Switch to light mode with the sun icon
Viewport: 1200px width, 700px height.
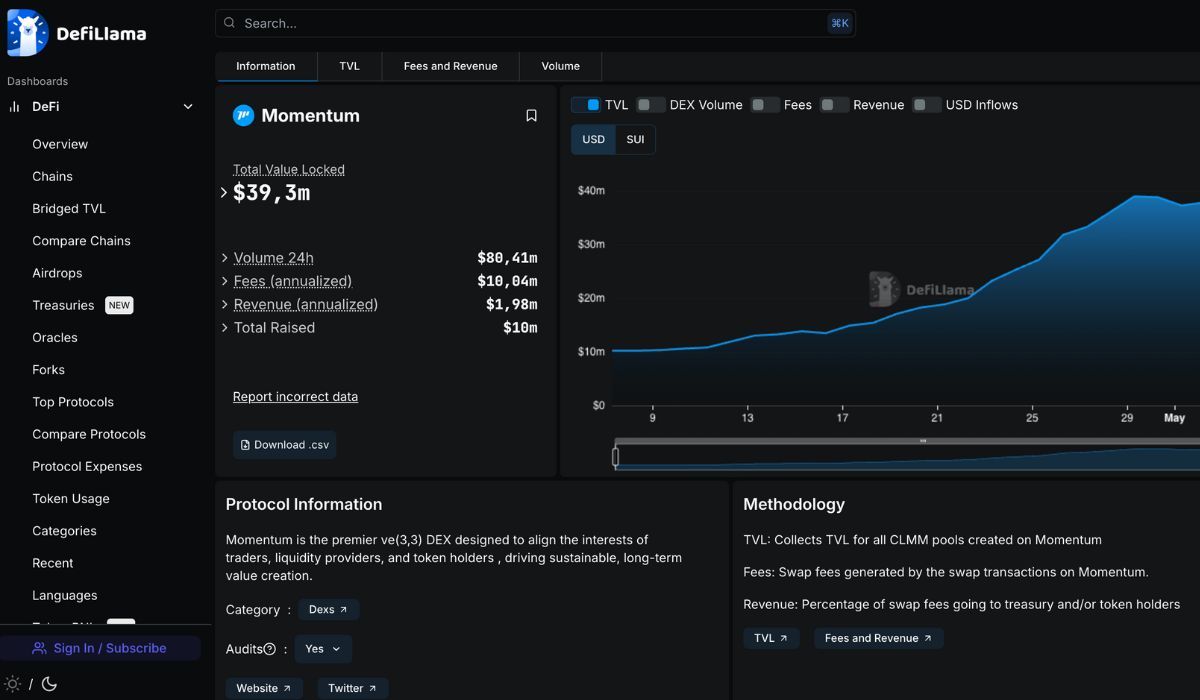13,684
